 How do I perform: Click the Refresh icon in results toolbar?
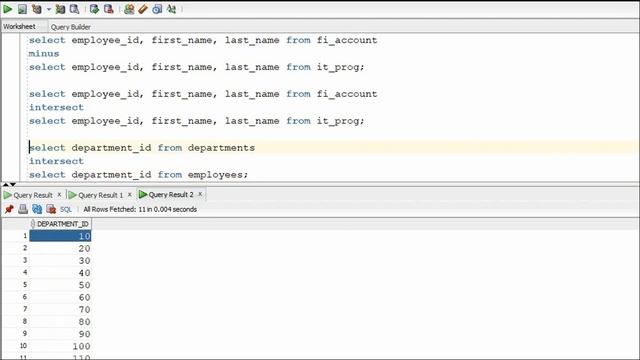click(x=37, y=209)
